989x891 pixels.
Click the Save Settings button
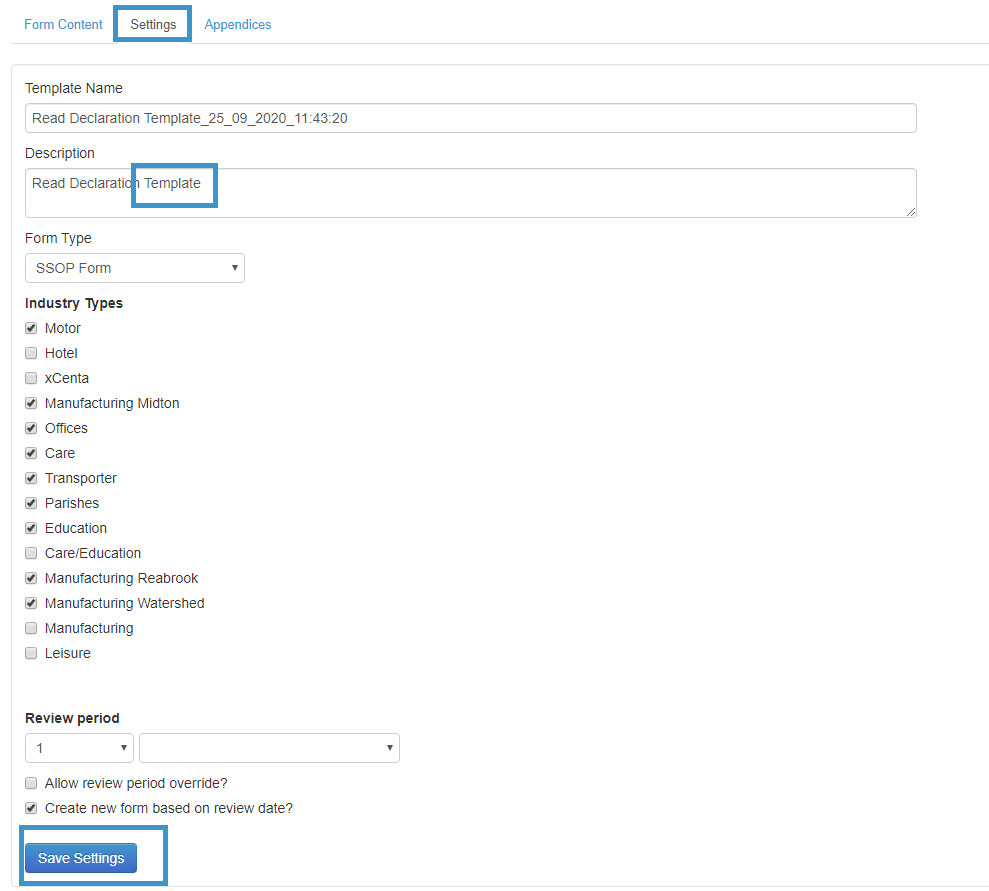click(x=81, y=858)
